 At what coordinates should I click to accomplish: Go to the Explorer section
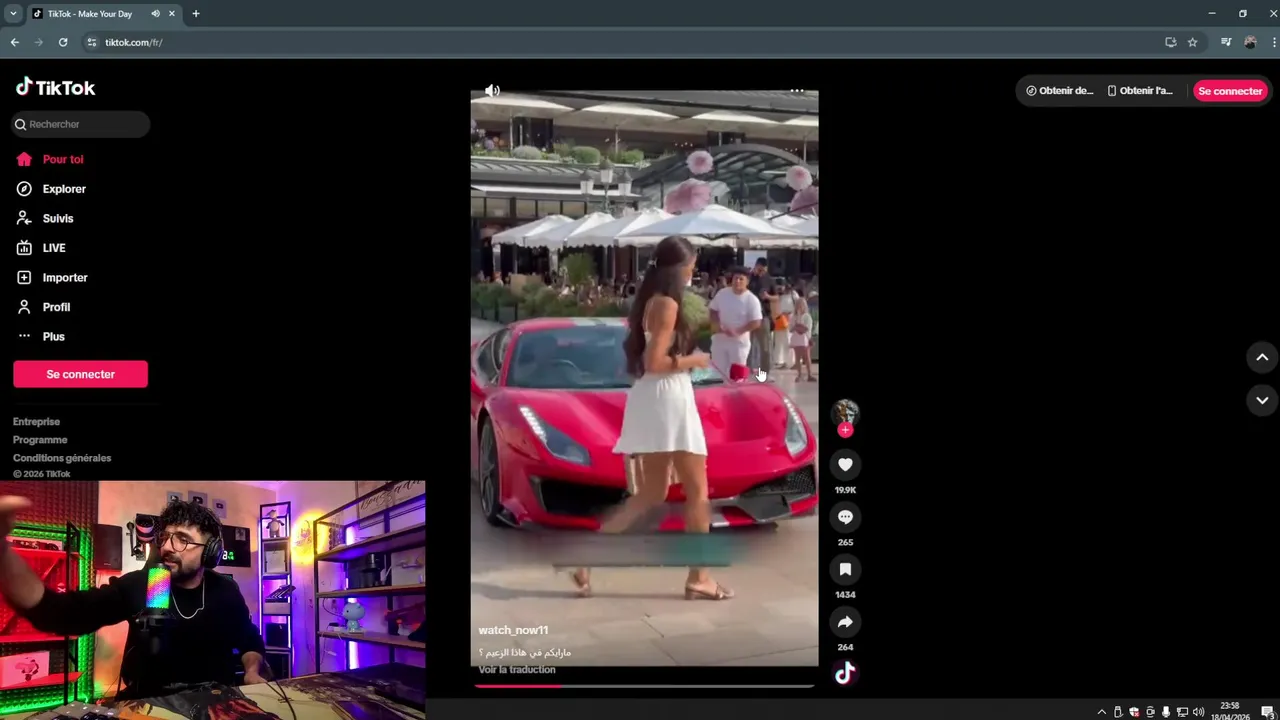[52, 189]
